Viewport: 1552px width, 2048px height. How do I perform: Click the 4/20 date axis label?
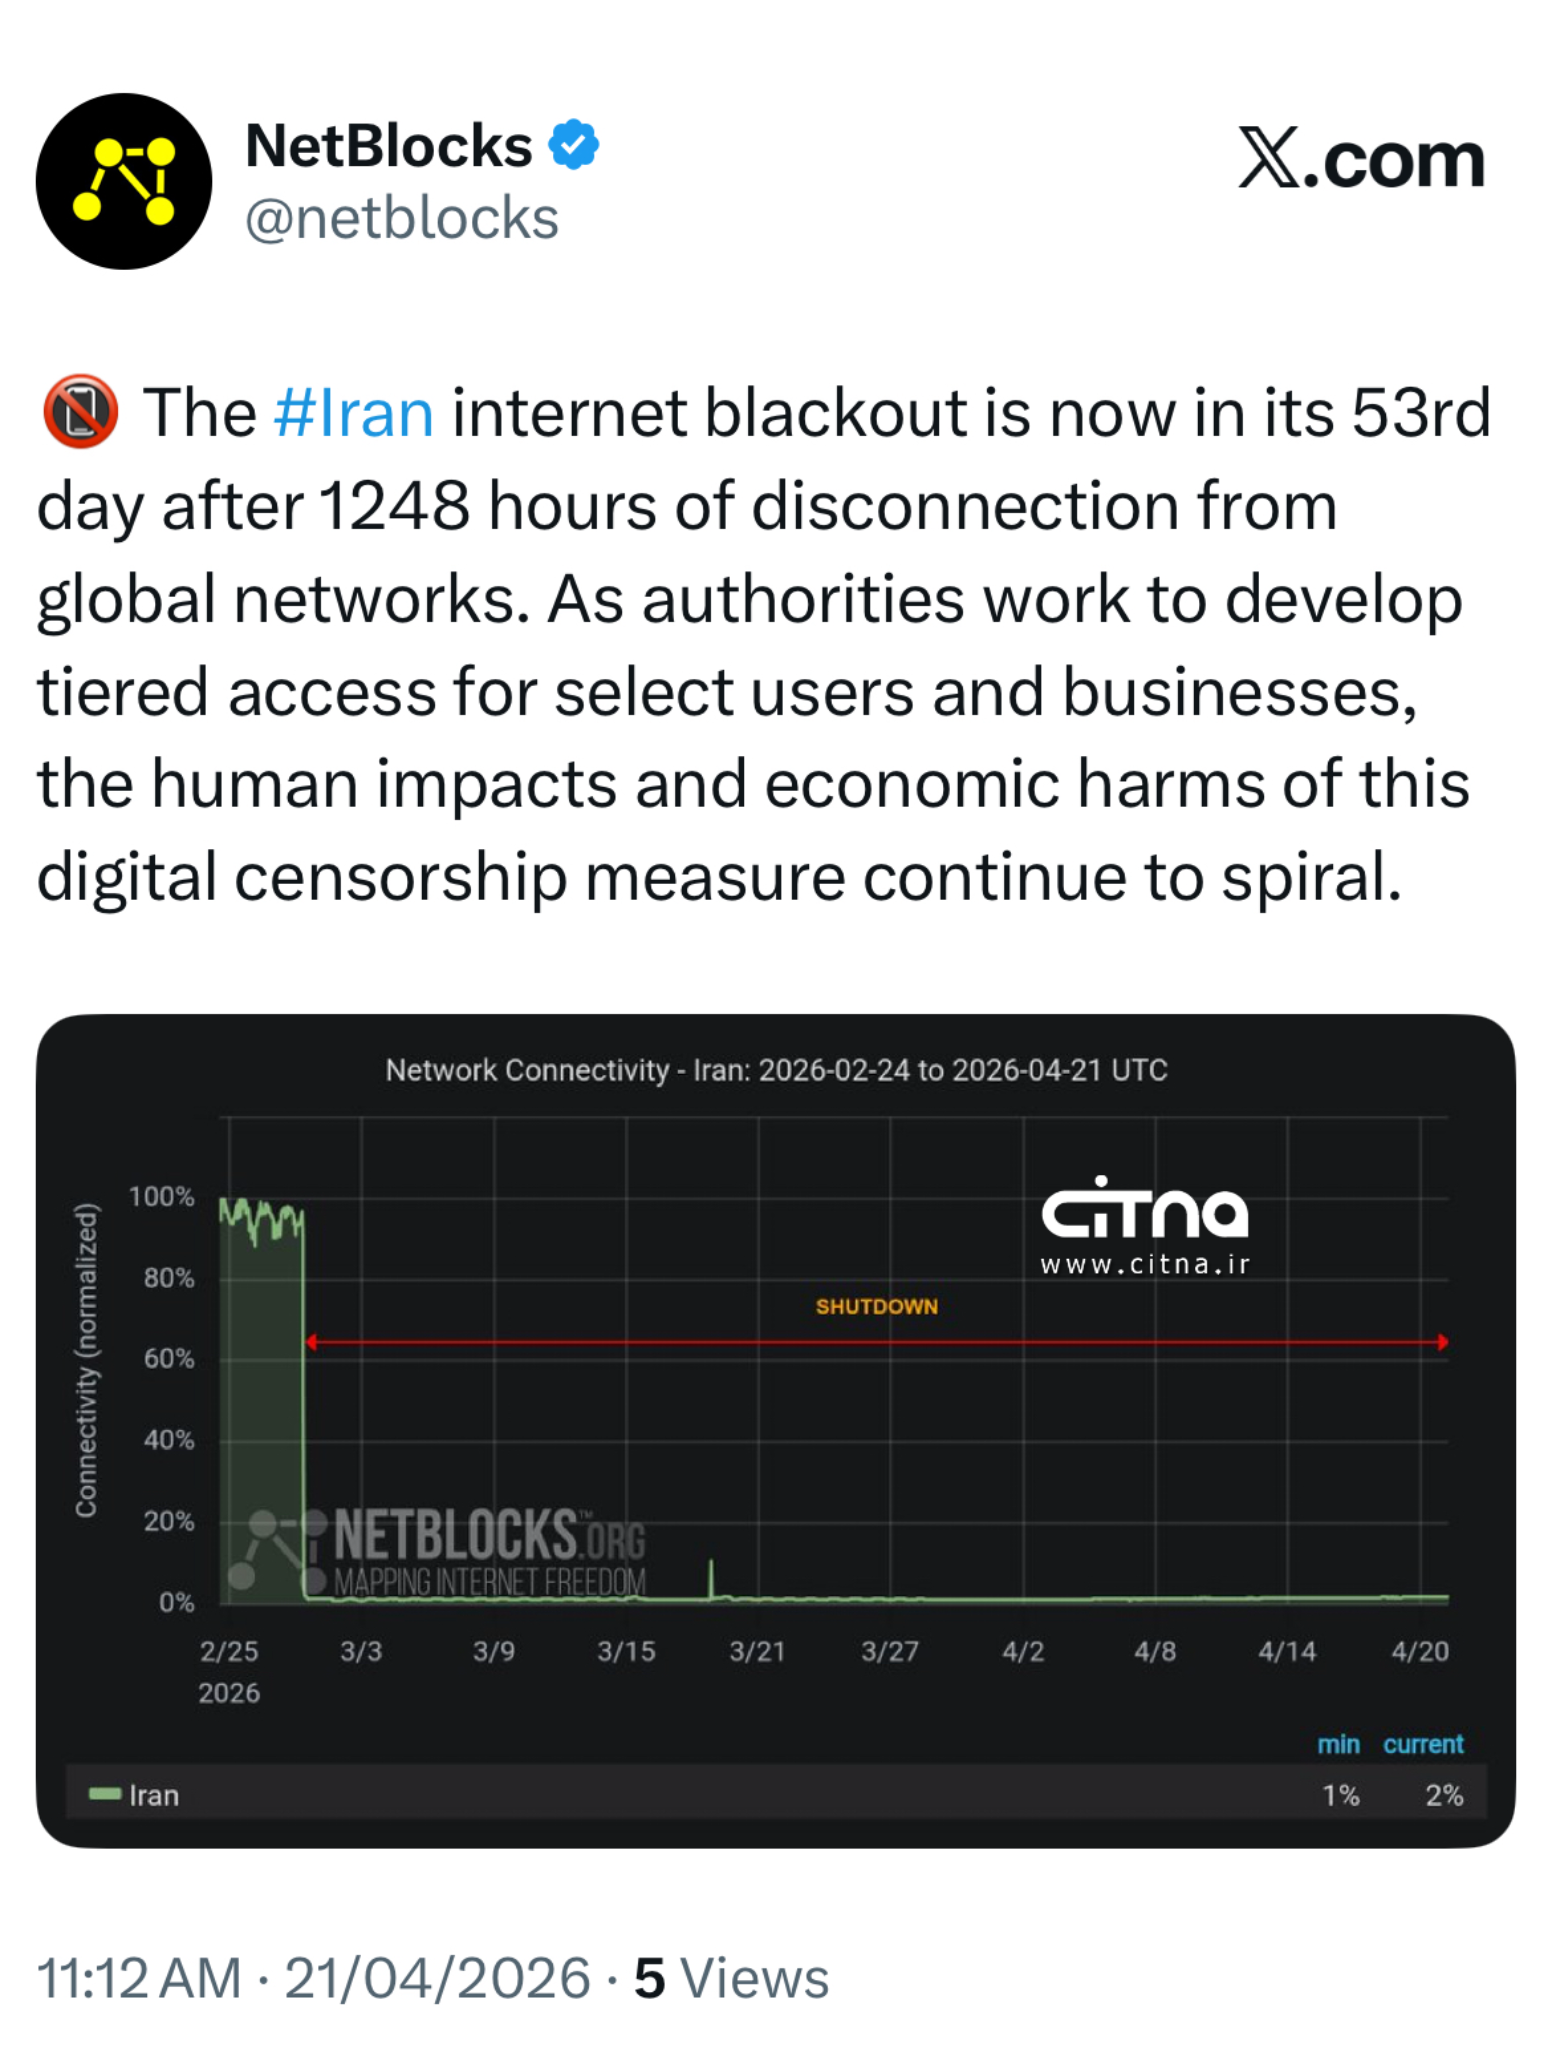[x=1419, y=1651]
